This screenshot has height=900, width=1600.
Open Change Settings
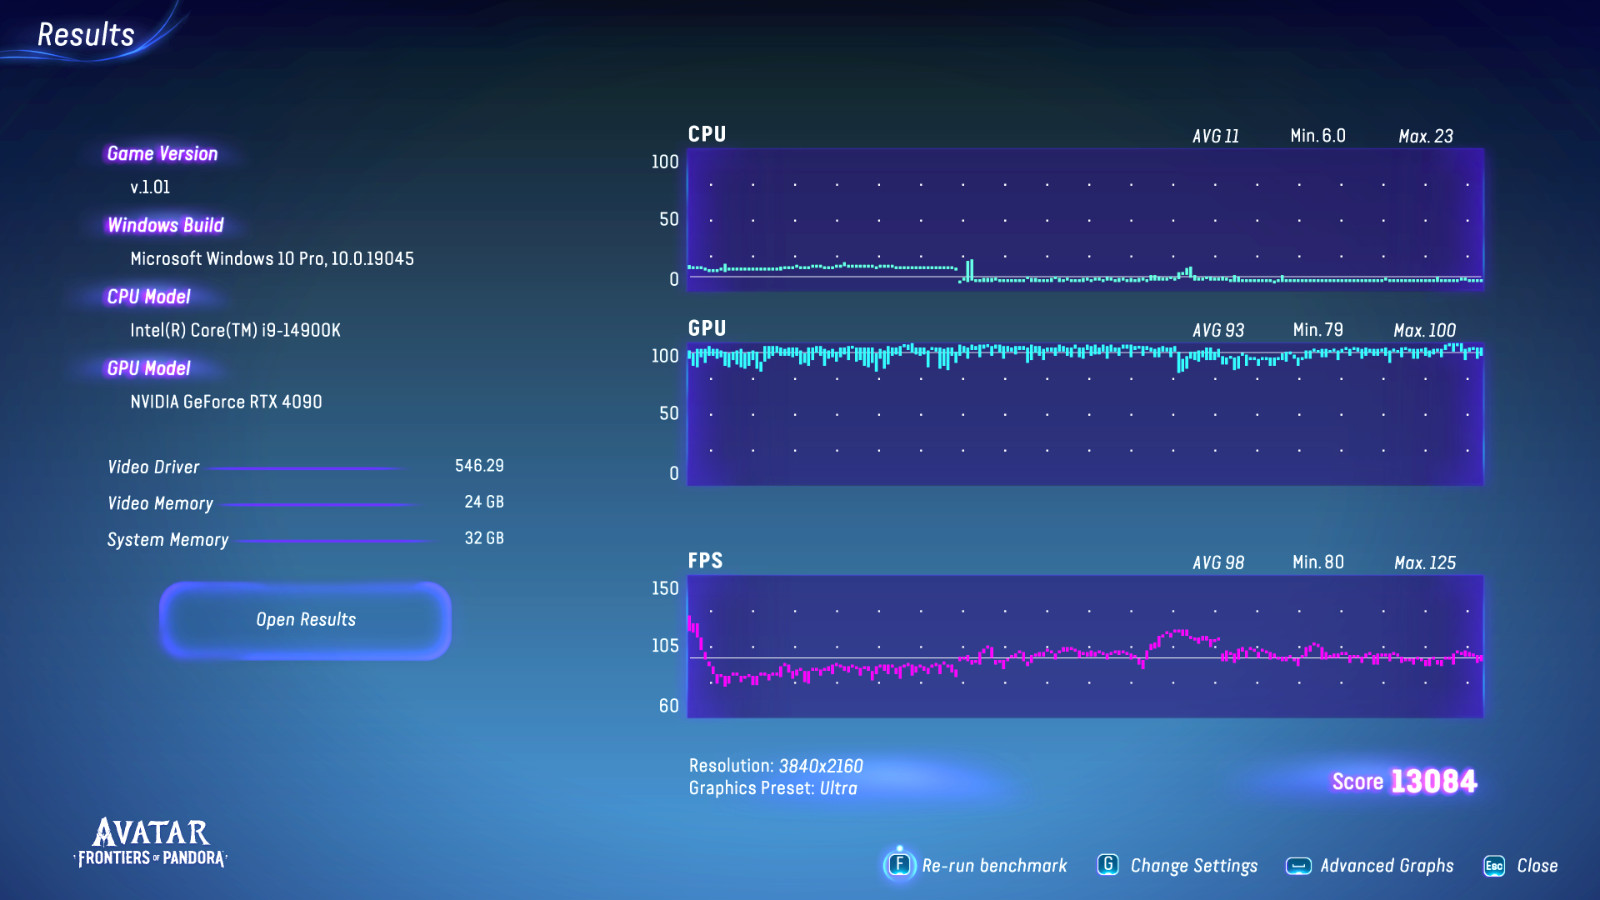tap(1194, 866)
